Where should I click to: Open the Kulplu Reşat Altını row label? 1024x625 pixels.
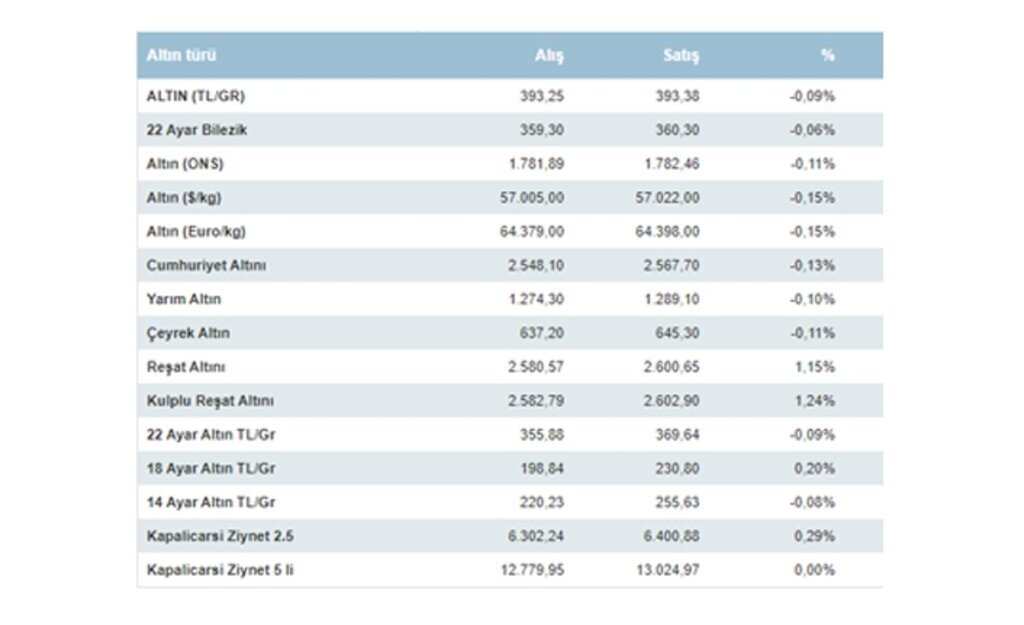pos(210,401)
